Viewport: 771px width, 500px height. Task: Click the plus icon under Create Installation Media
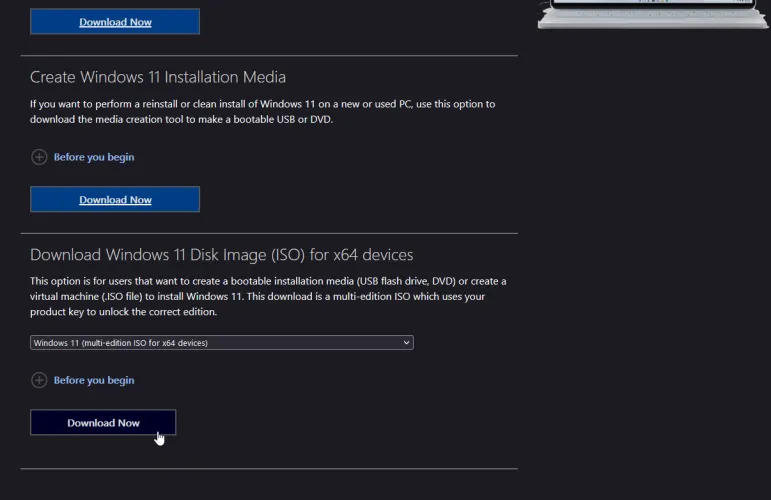(x=39, y=157)
